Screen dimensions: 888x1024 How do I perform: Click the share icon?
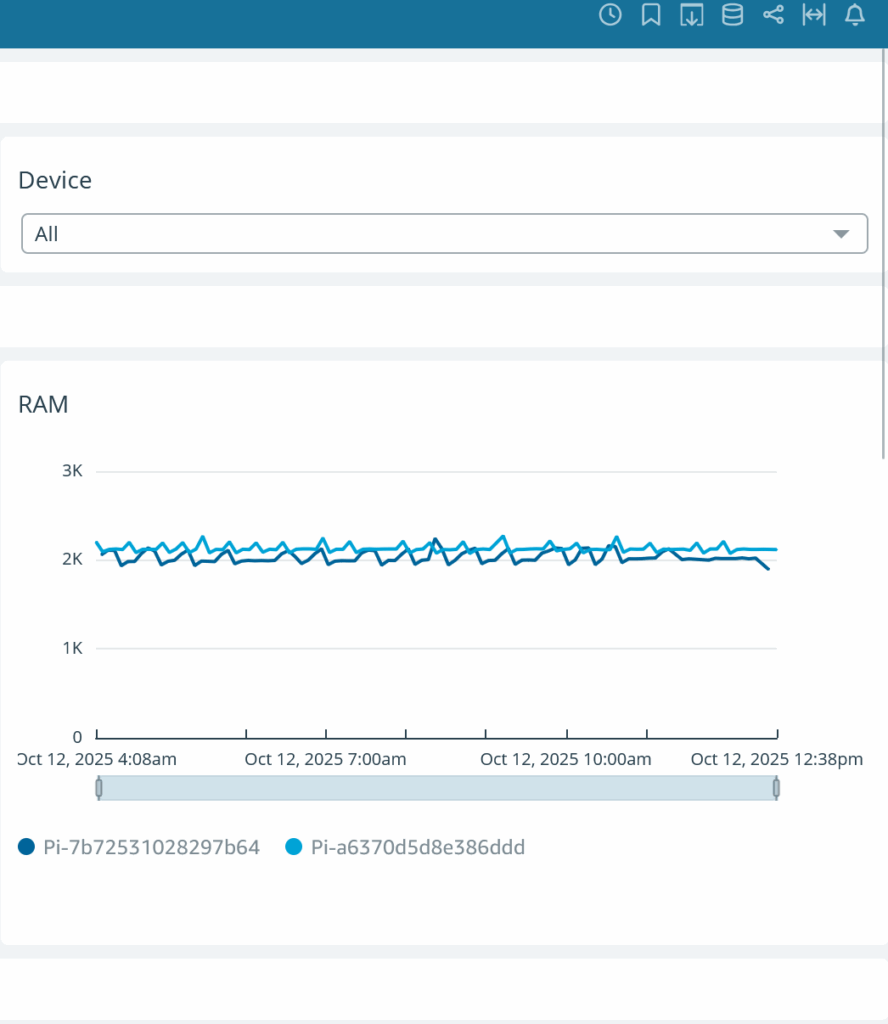(x=773, y=15)
